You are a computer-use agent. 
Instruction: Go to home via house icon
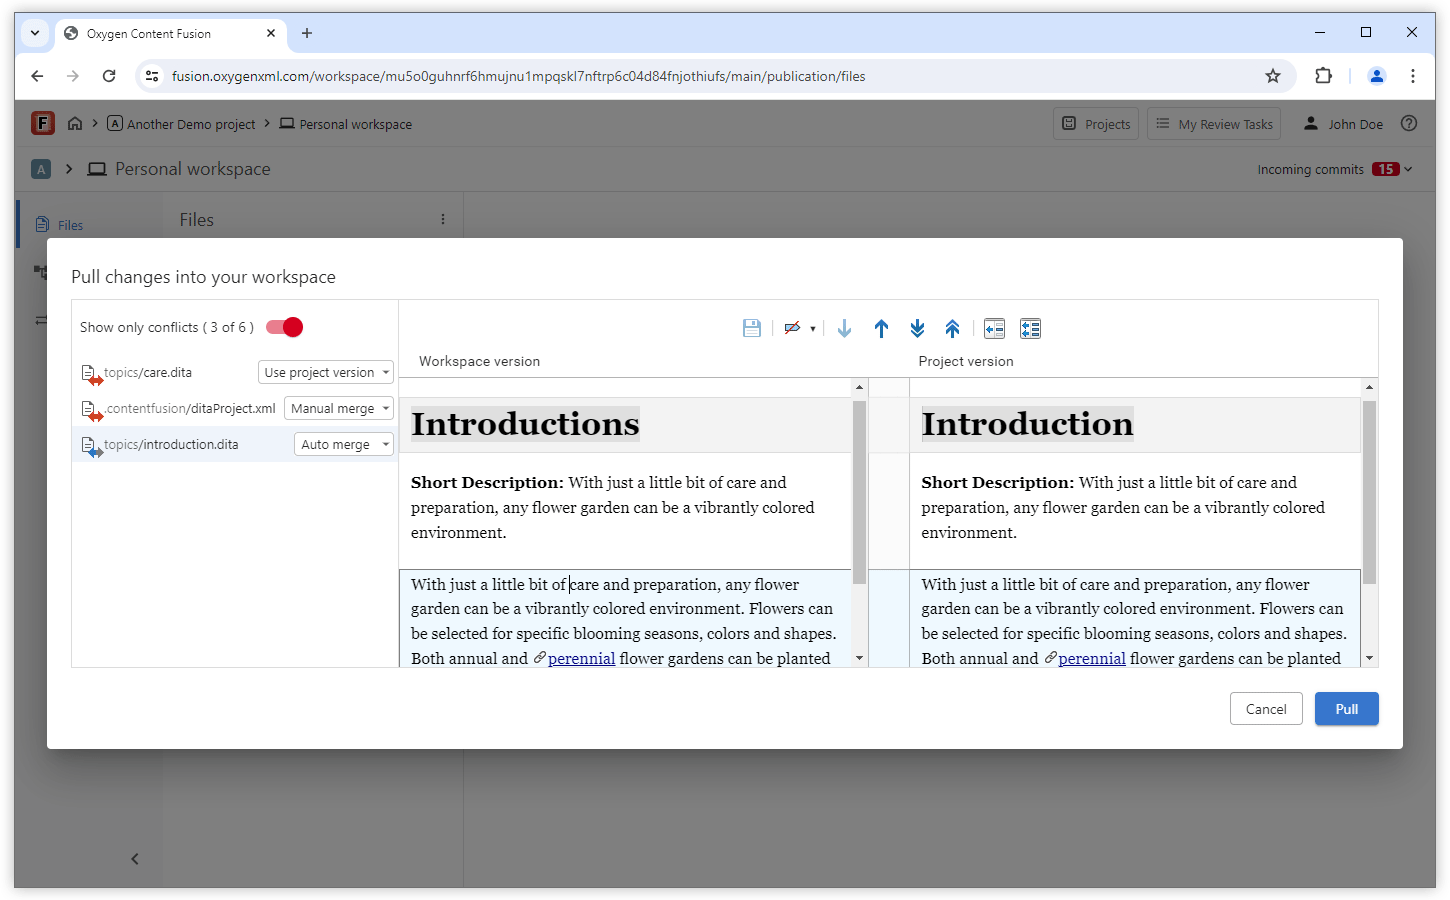[75, 123]
